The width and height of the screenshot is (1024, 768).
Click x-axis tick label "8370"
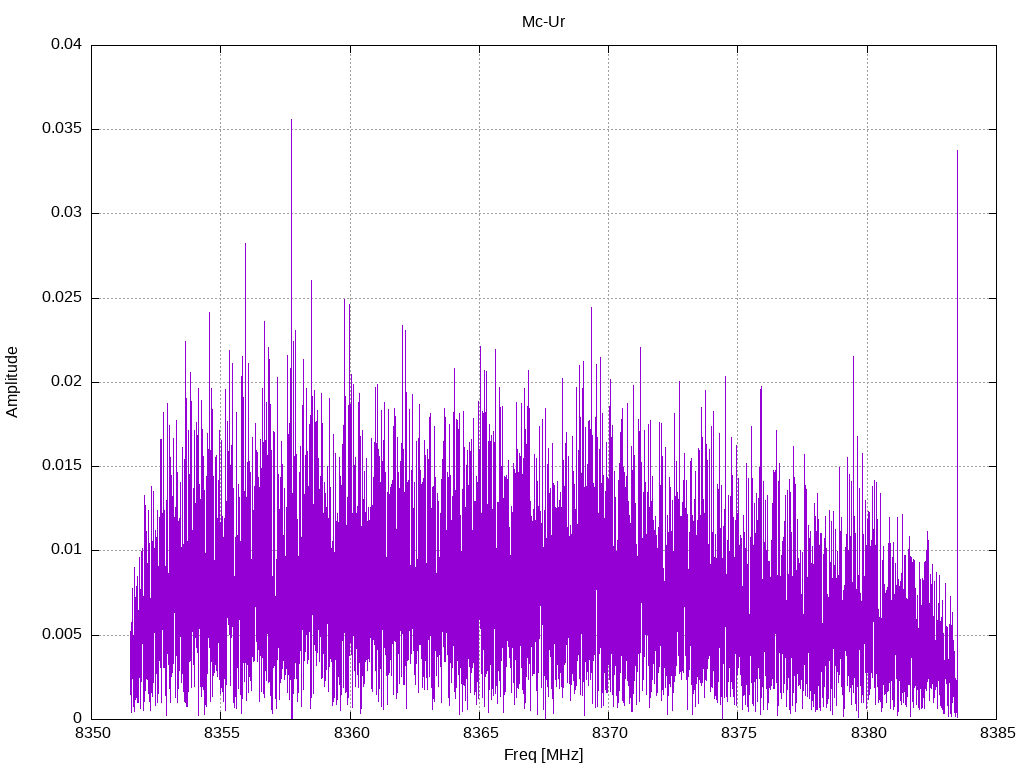click(x=609, y=733)
